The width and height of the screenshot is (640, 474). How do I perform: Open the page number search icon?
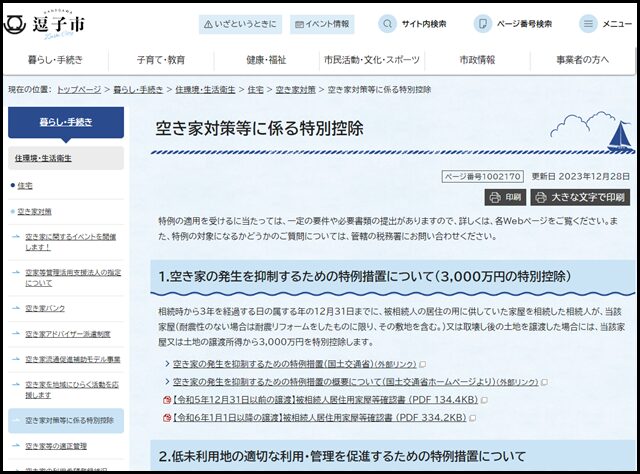[482, 24]
